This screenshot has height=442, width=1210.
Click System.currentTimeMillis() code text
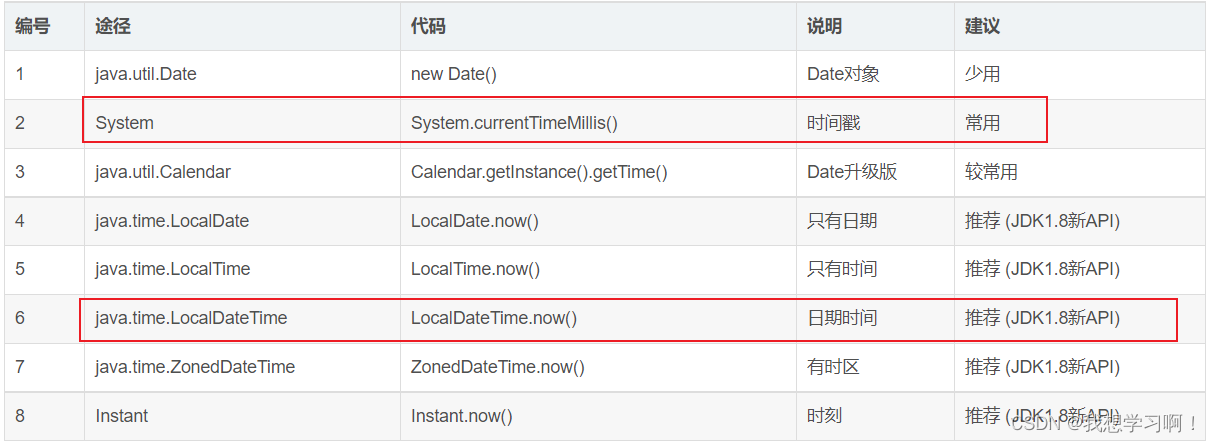click(x=514, y=123)
